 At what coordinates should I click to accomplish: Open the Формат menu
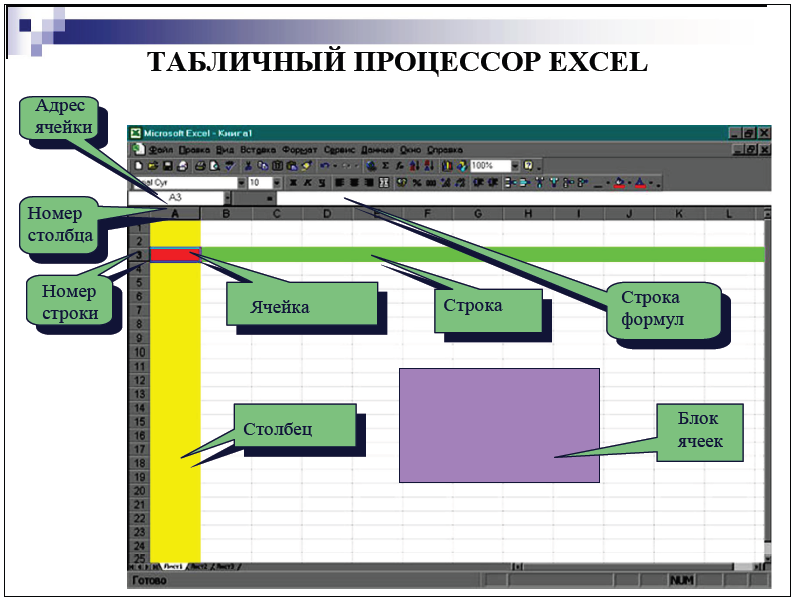tap(300, 150)
